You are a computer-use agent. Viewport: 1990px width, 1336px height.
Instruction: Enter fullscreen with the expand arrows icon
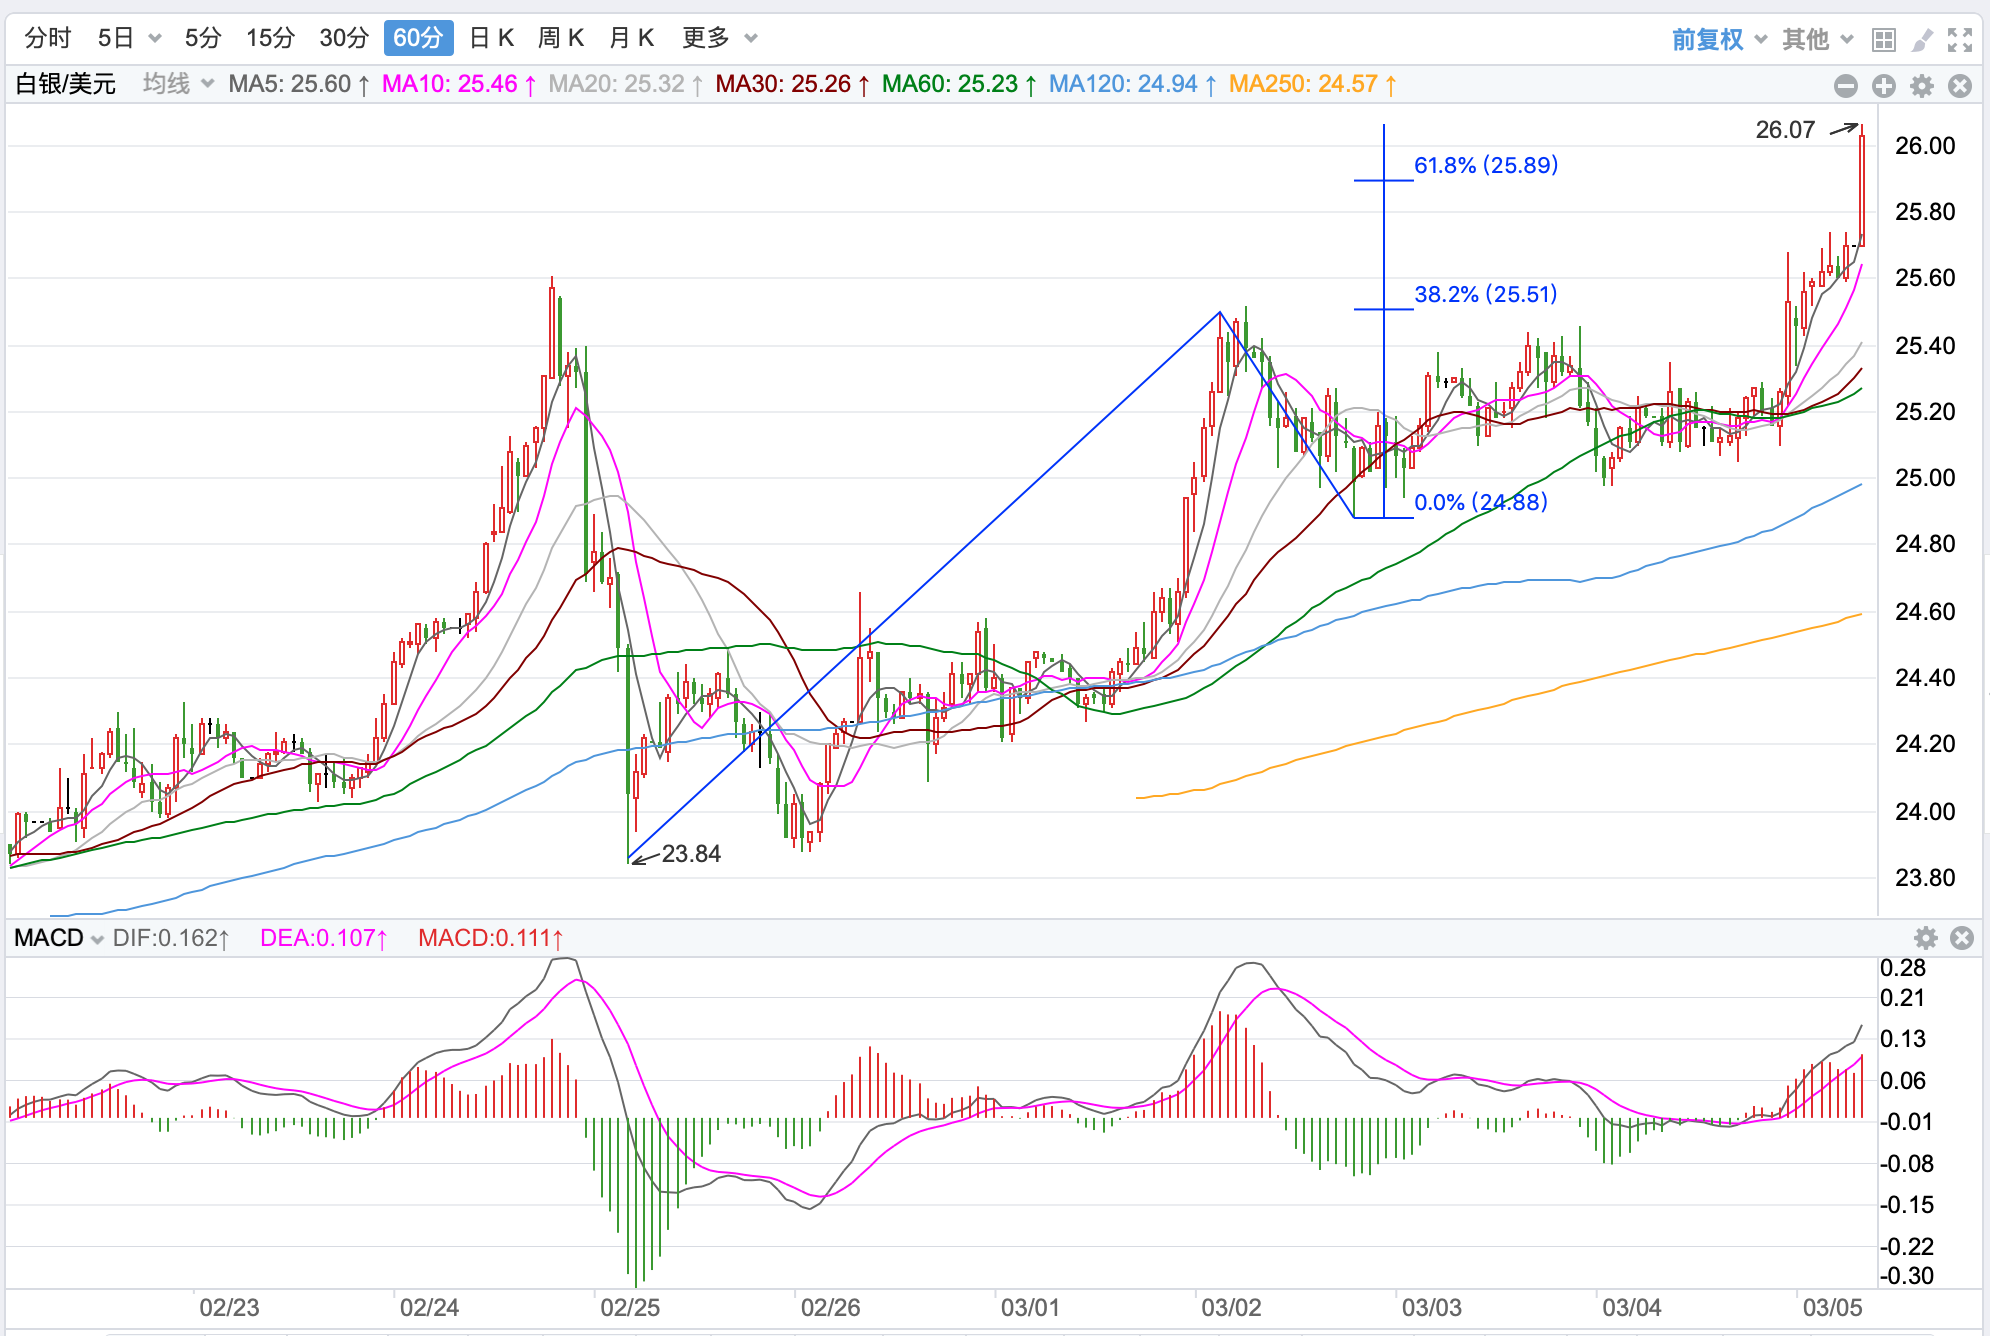tap(1960, 39)
